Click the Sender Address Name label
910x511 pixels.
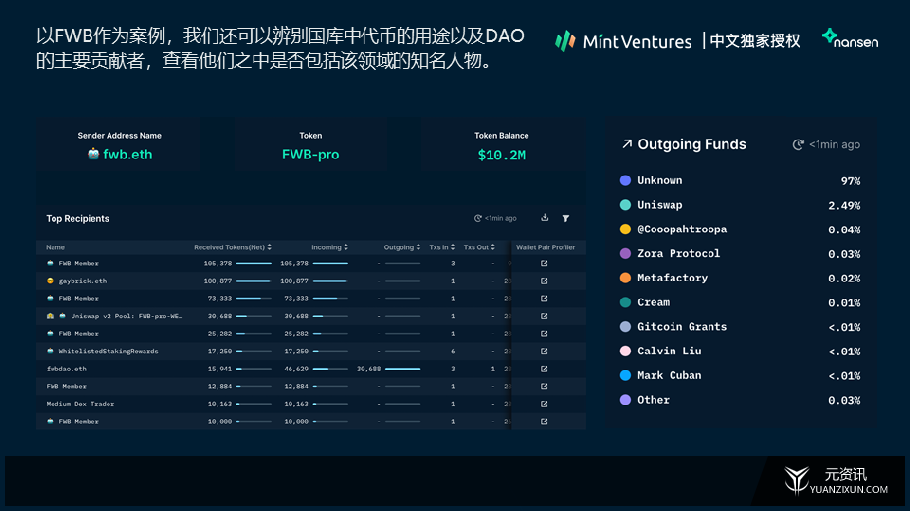click(x=120, y=136)
